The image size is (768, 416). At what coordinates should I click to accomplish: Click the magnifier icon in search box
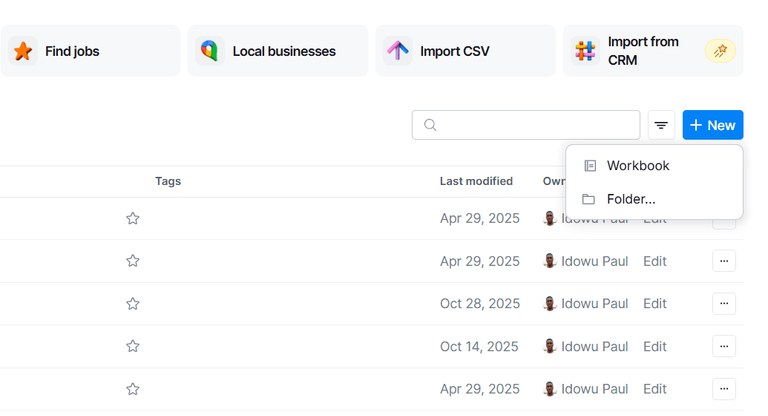pyautogui.click(x=430, y=125)
